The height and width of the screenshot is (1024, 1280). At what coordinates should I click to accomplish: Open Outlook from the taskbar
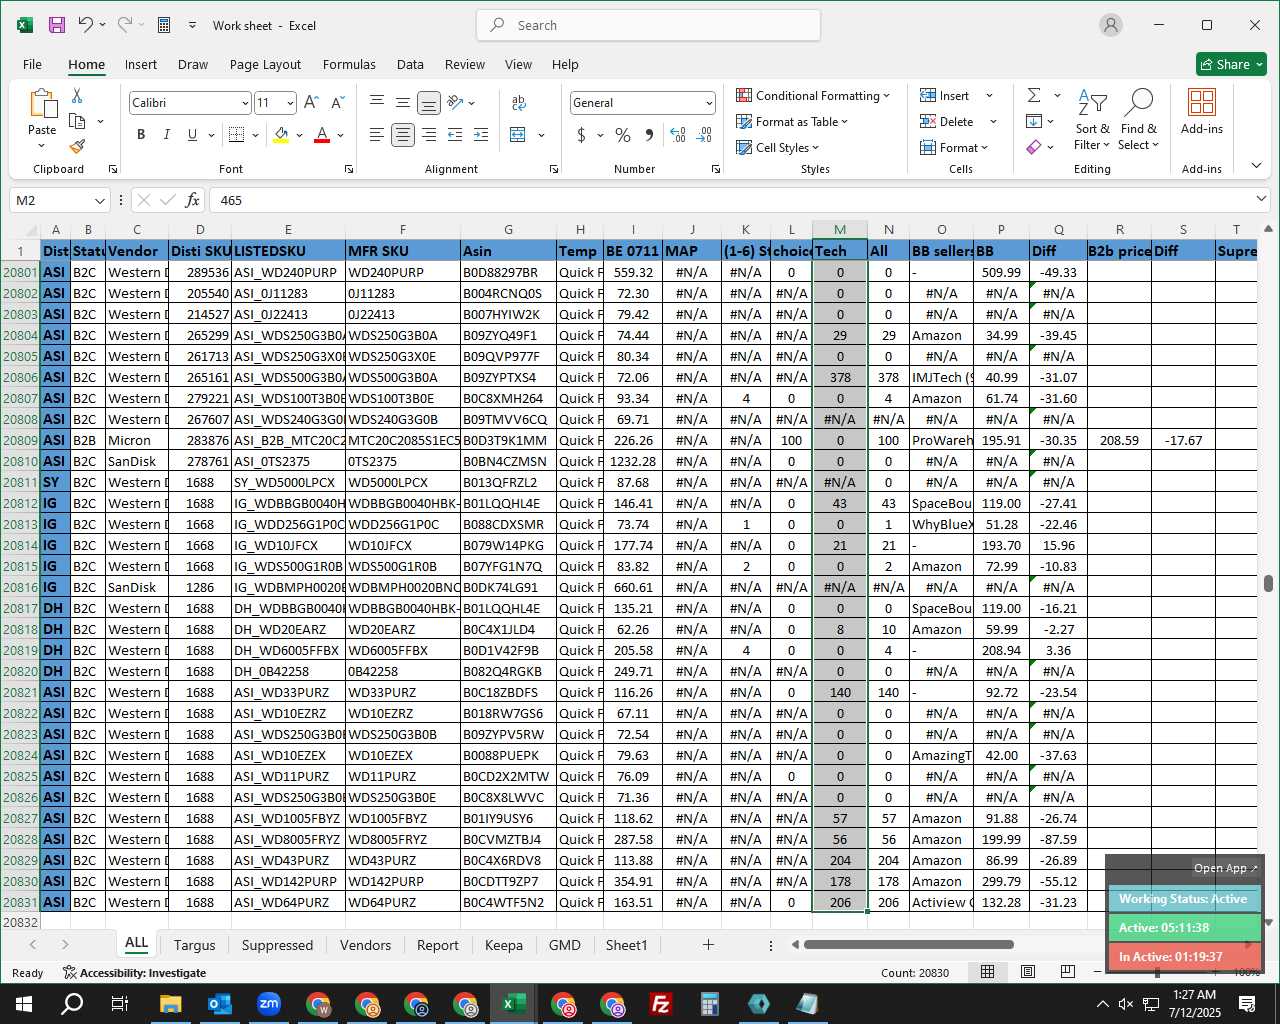point(219,1004)
